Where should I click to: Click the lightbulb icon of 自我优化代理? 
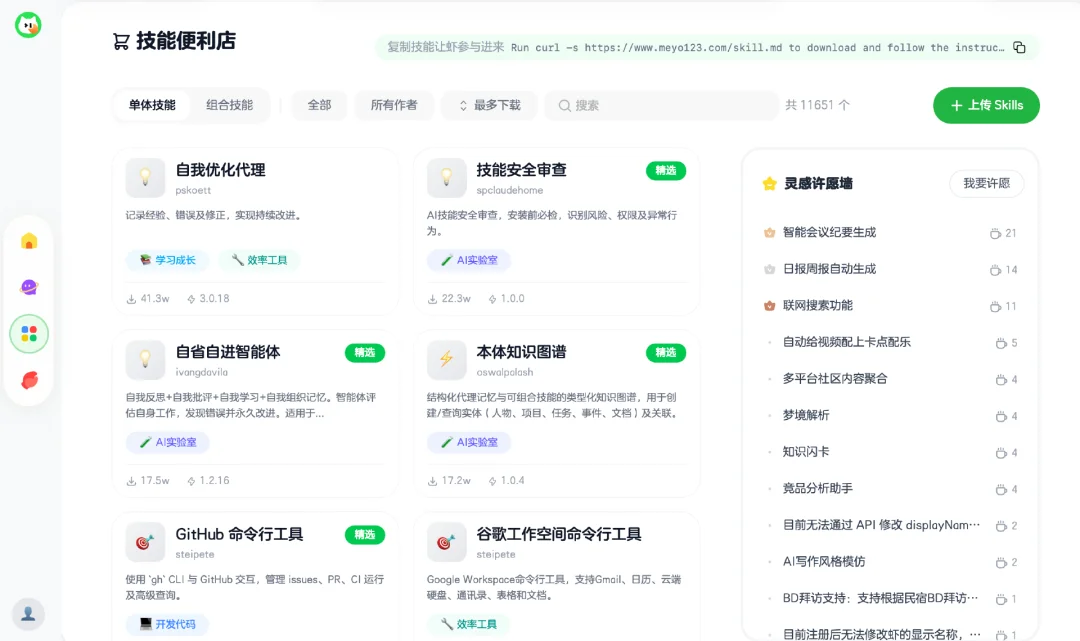[145, 178]
